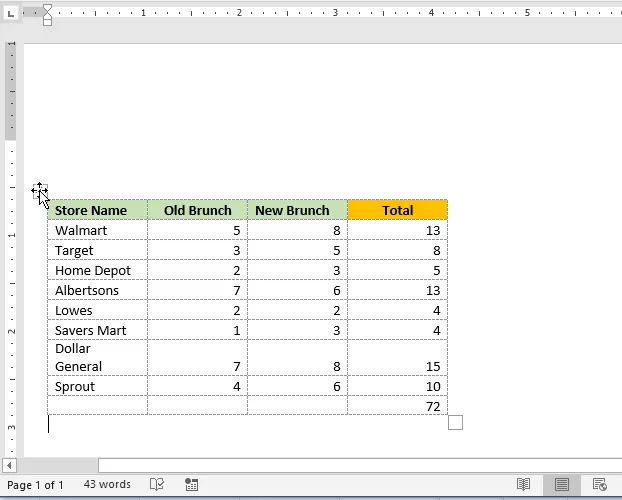The width and height of the screenshot is (622, 500).
Task: Click the macro recording status icon
Action: point(192,485)
